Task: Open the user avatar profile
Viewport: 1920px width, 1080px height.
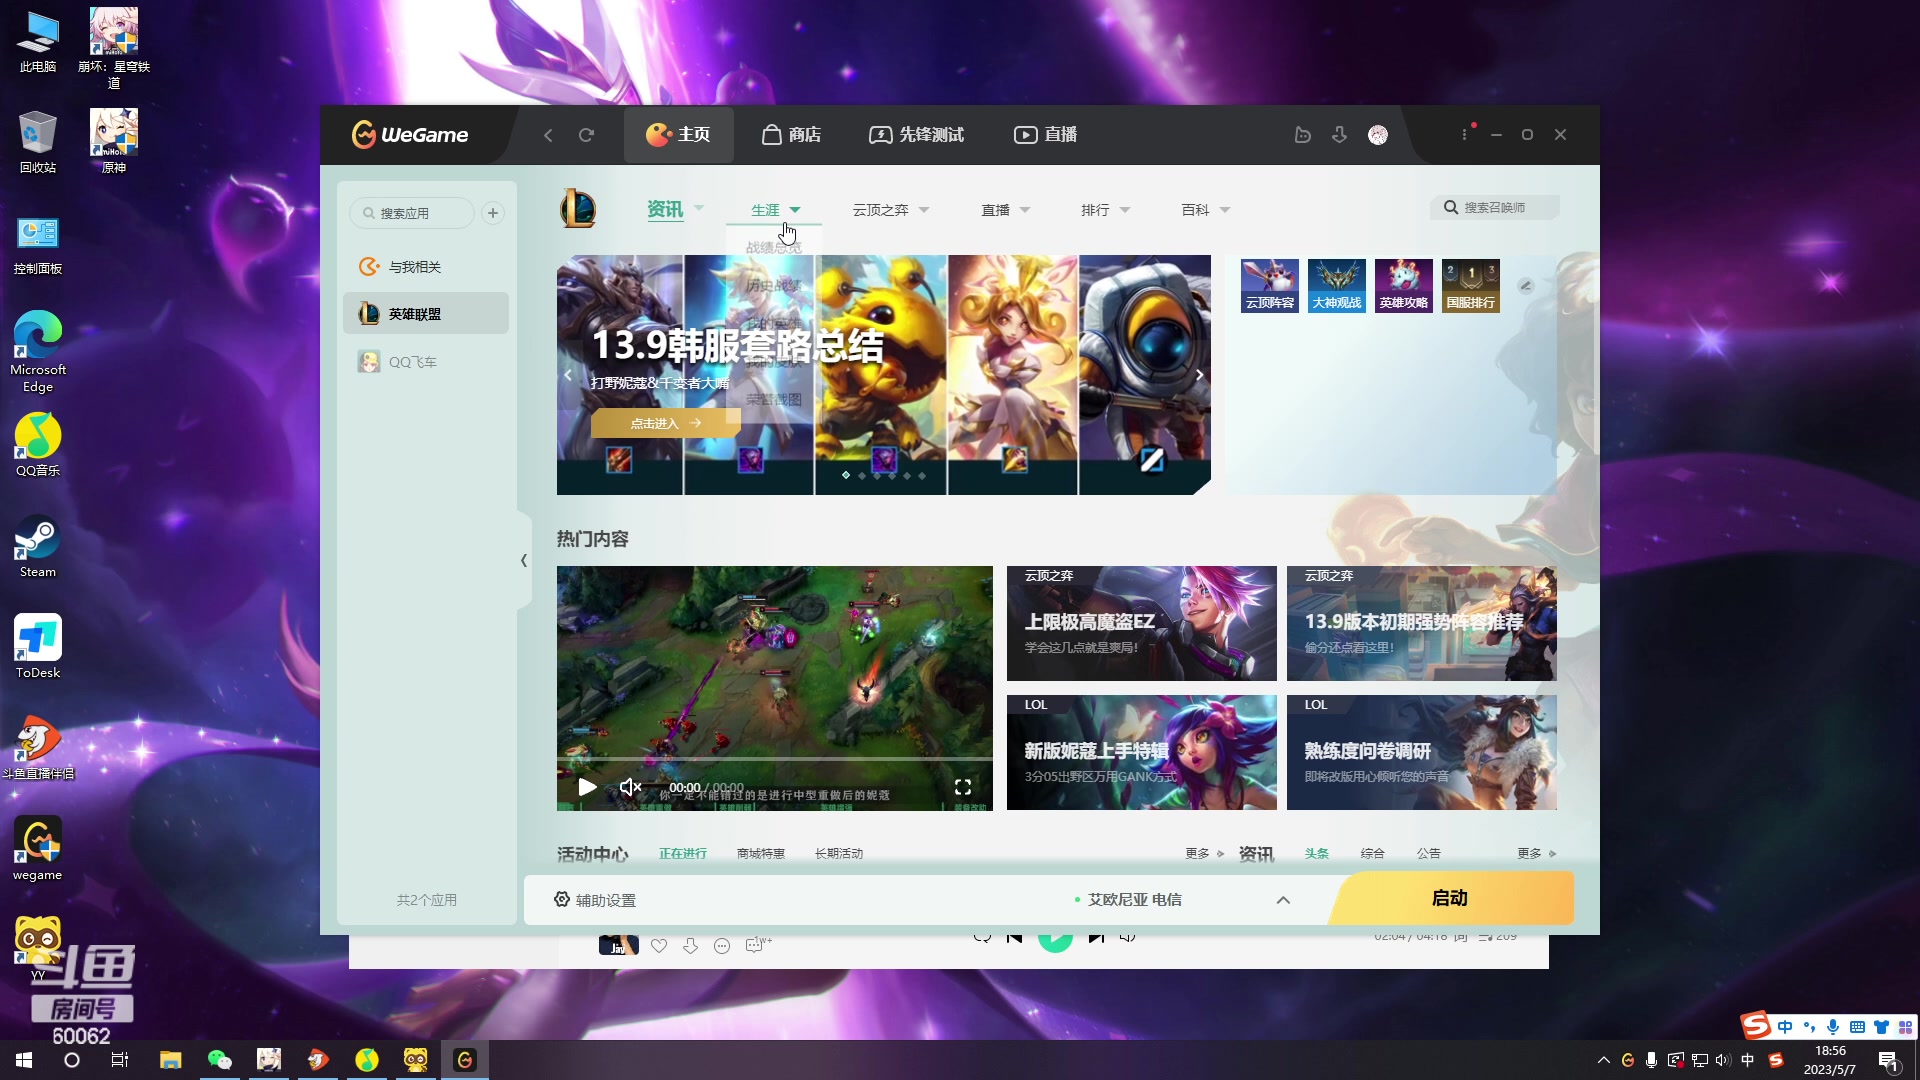Action: (x=1378, y=135)
